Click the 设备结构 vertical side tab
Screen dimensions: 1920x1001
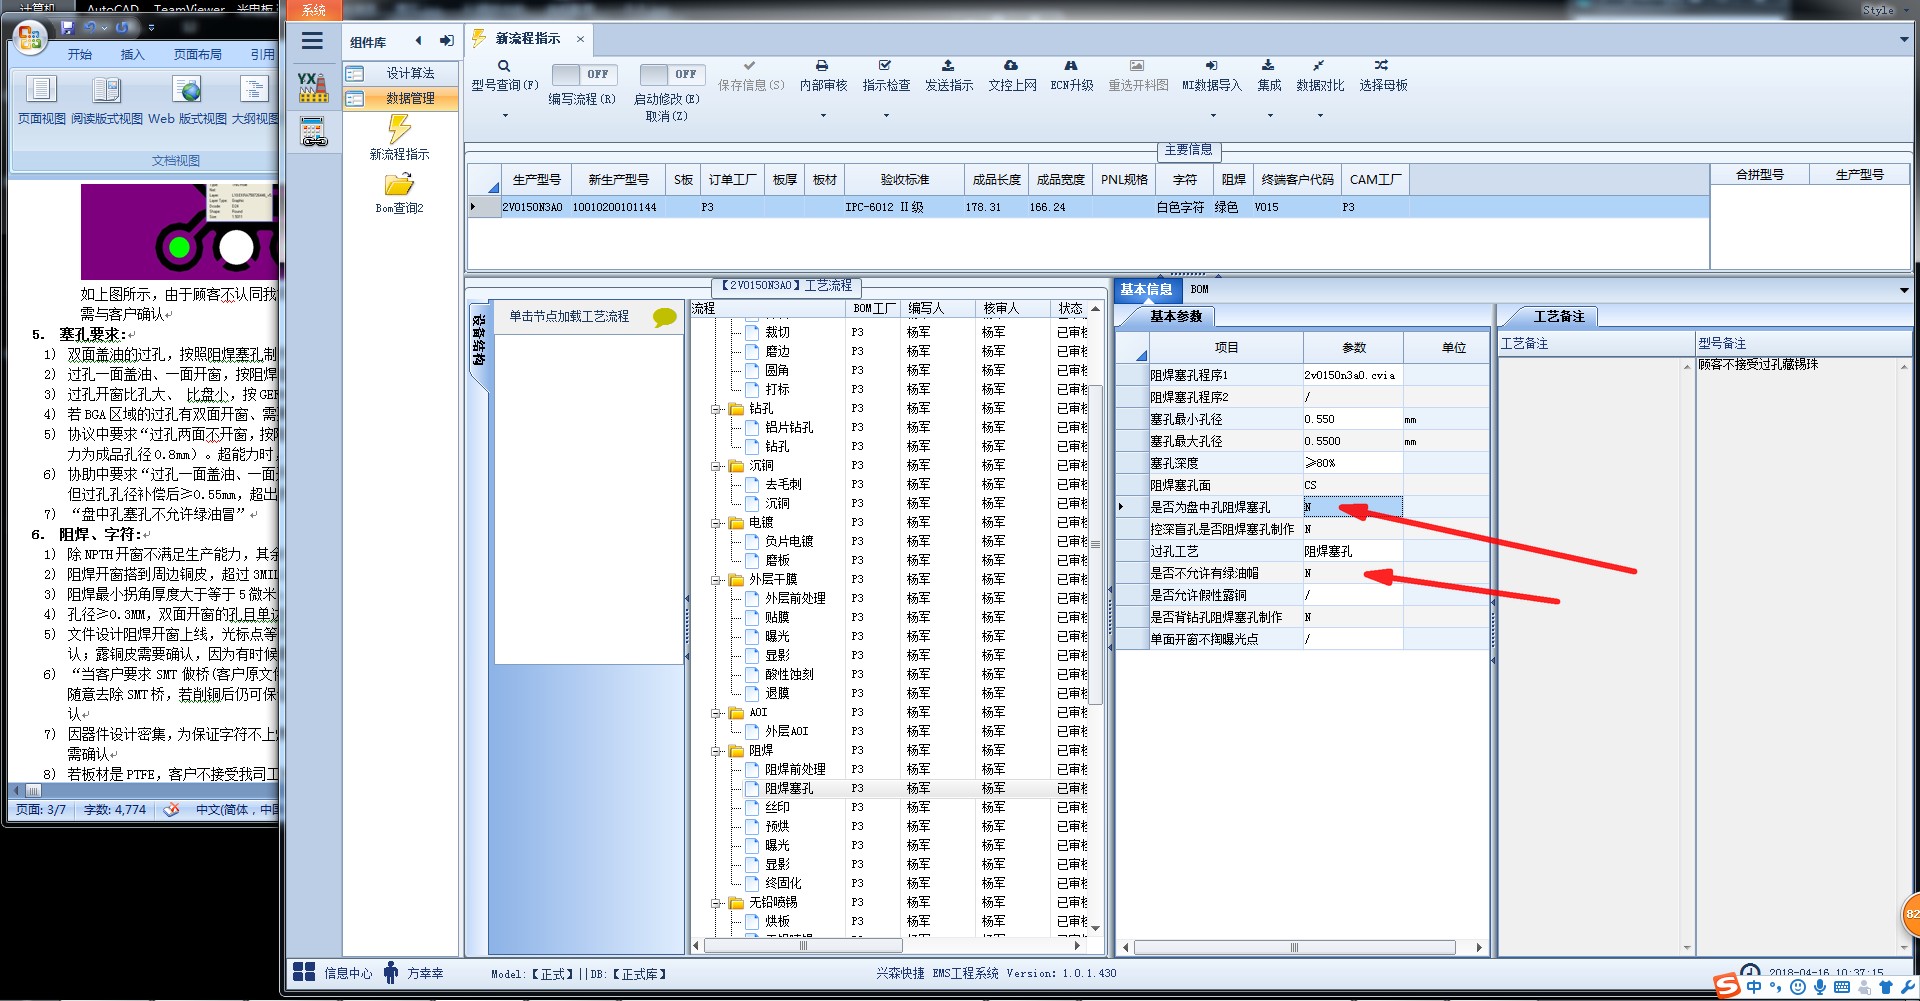[479, 340]
